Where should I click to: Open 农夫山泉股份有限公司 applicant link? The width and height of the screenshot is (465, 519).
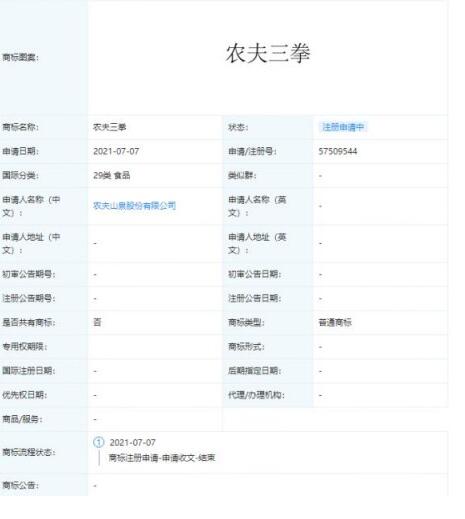click(134, 206)
